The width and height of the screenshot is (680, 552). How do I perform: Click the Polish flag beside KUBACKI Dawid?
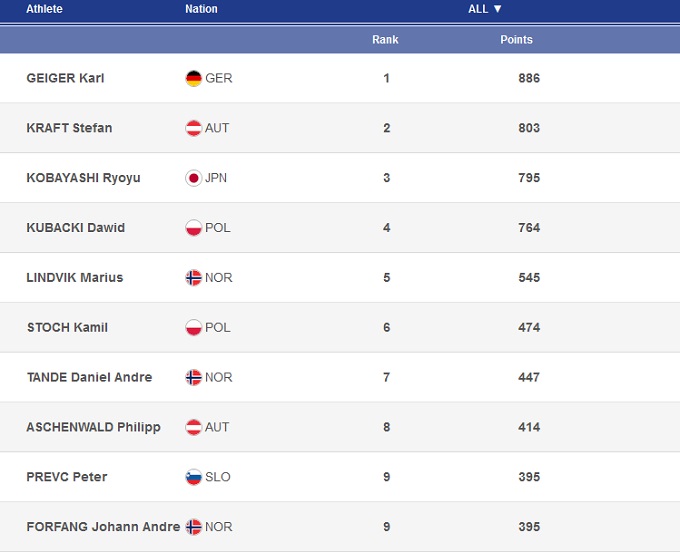tap(194, 228)
